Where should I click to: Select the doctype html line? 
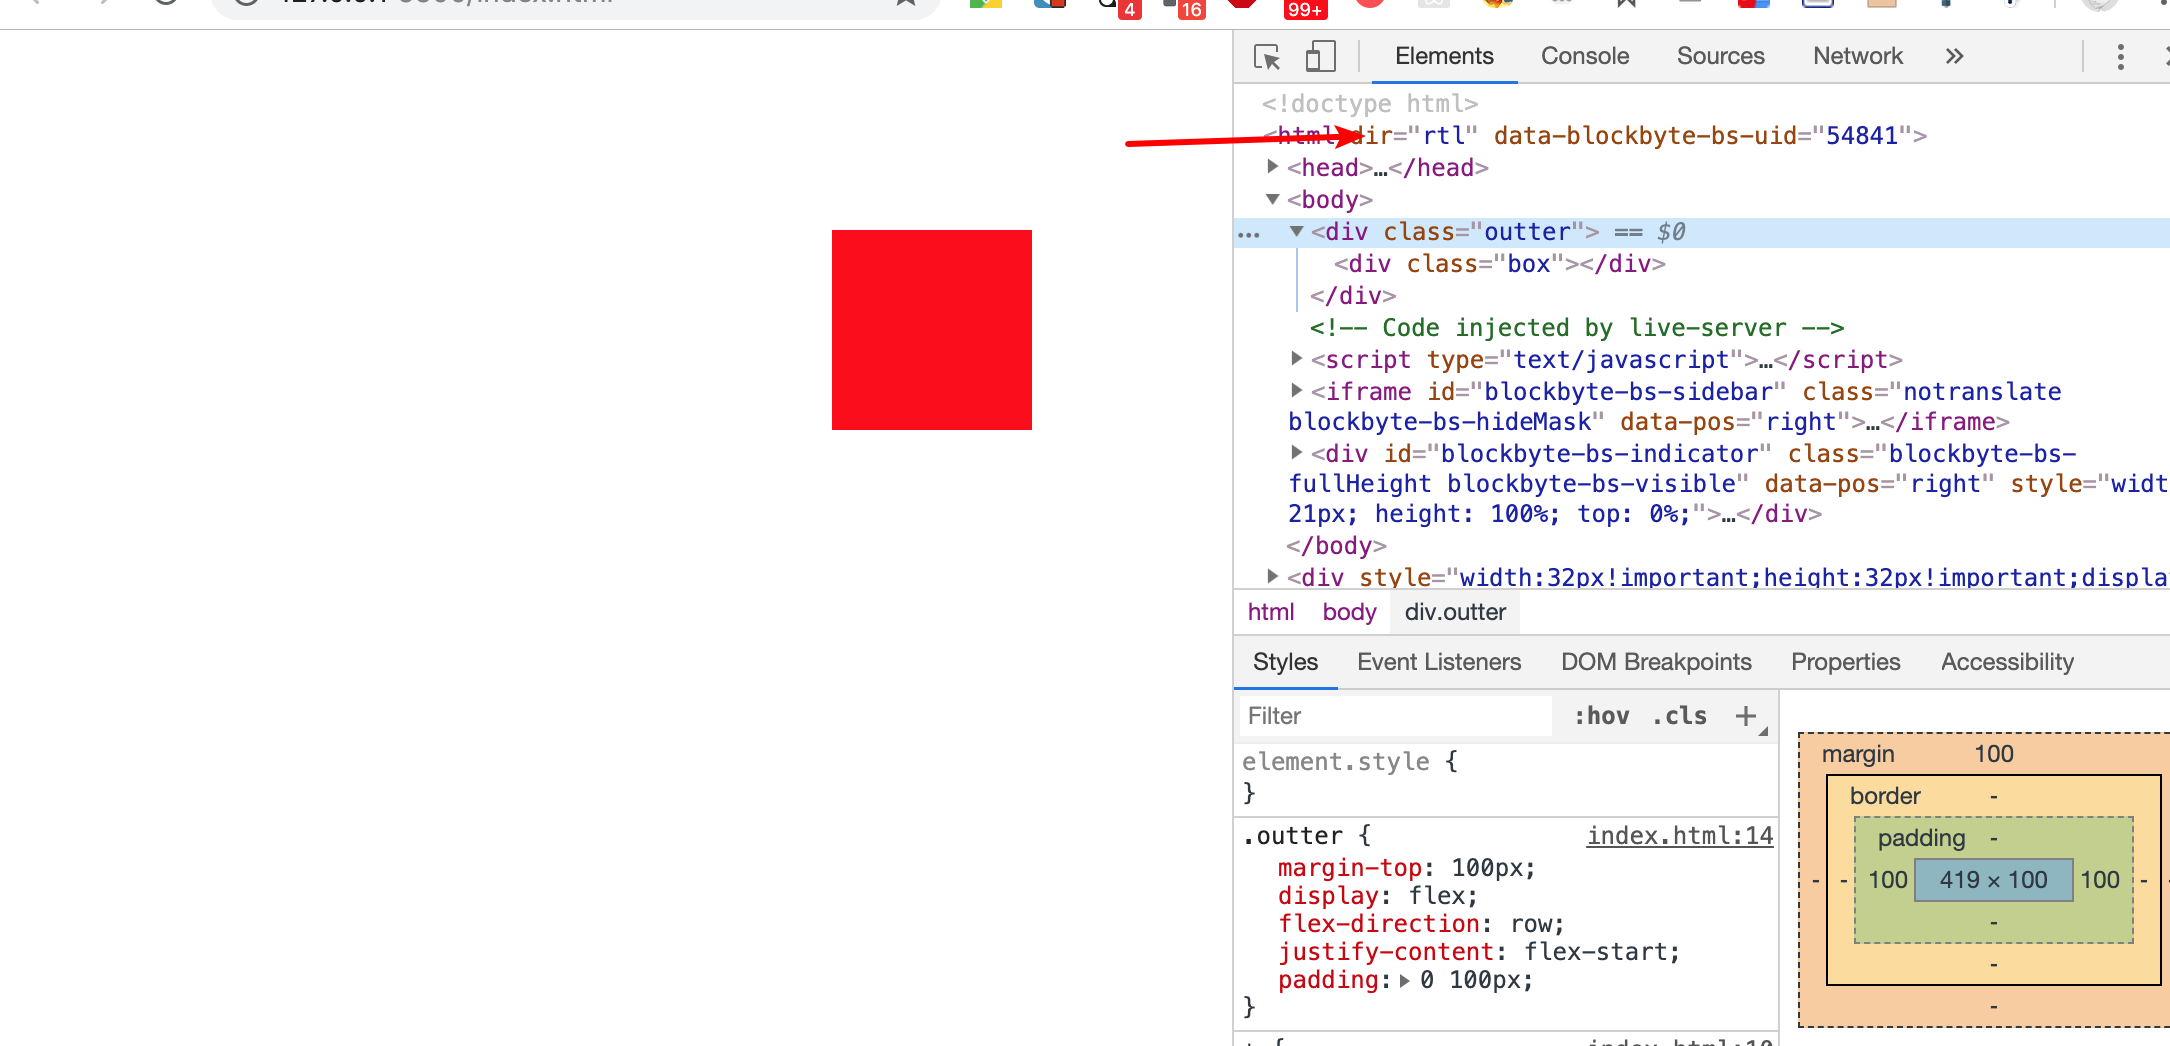click(x=1369, y=104)
